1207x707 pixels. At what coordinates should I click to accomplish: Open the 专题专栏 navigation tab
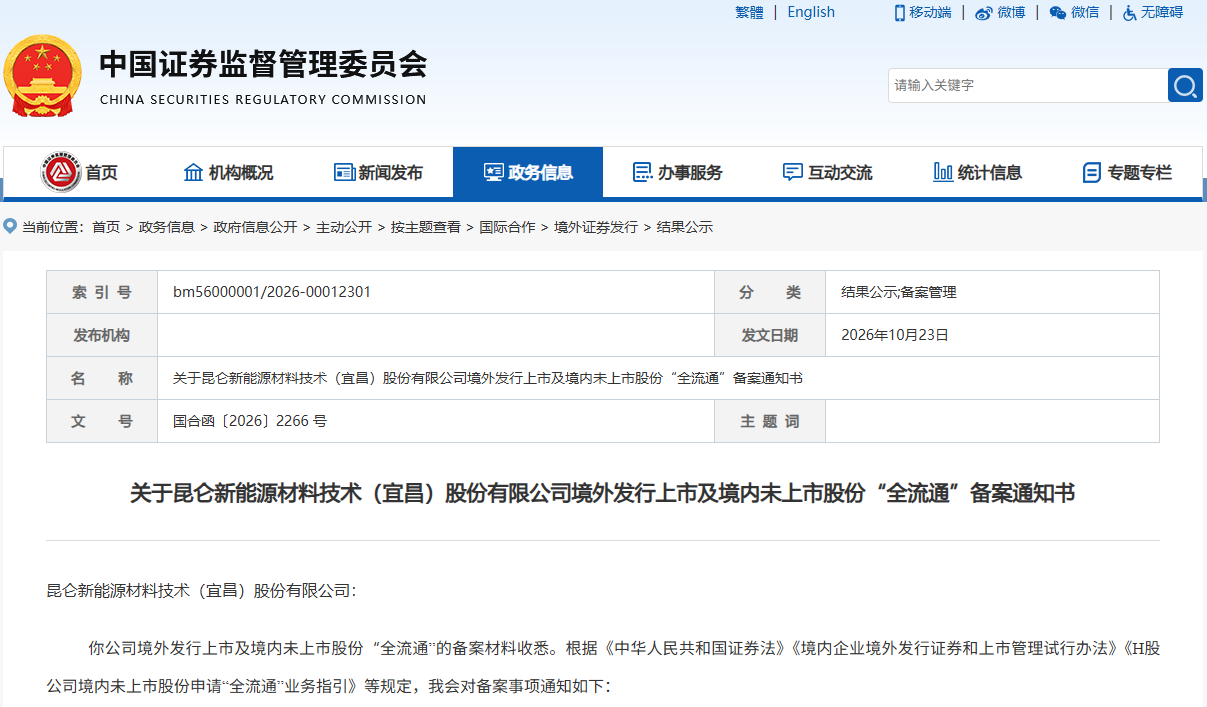(x=1127, y=172)
